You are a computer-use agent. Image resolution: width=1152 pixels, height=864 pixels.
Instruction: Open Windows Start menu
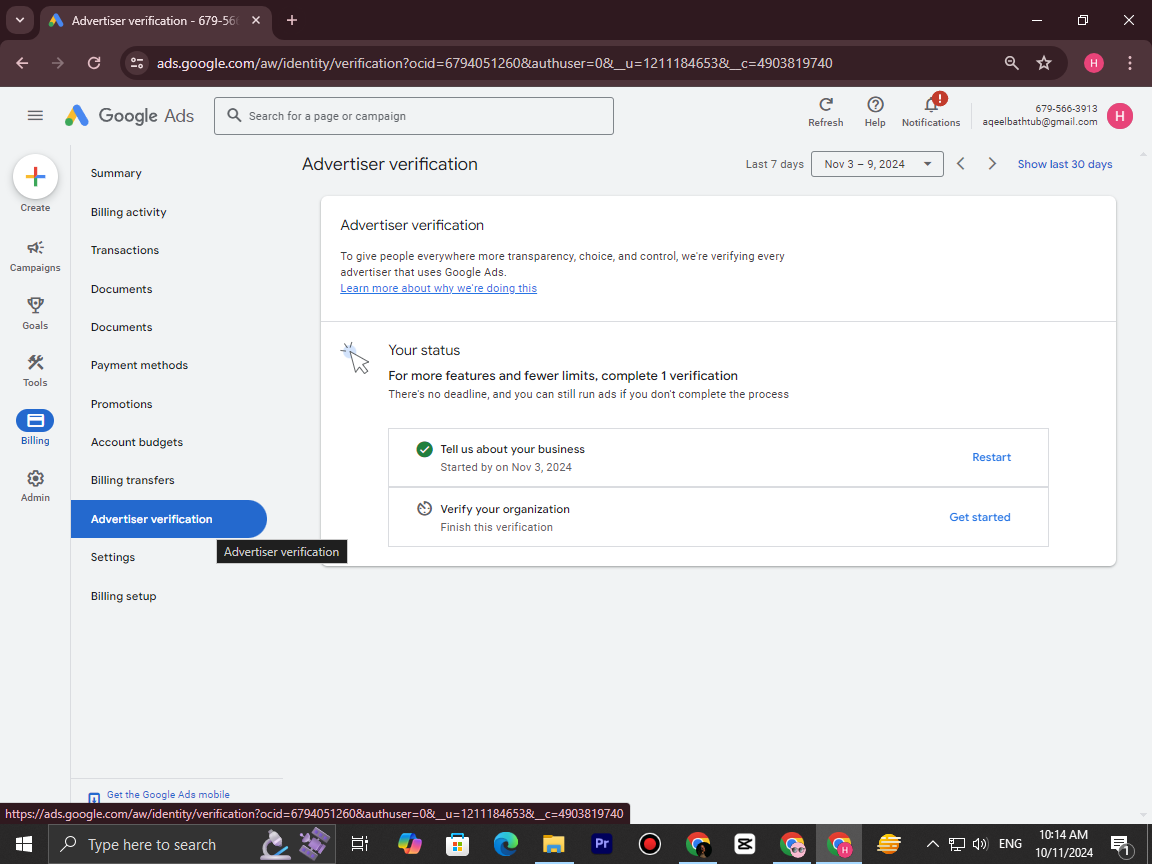[x=24, y=844]
